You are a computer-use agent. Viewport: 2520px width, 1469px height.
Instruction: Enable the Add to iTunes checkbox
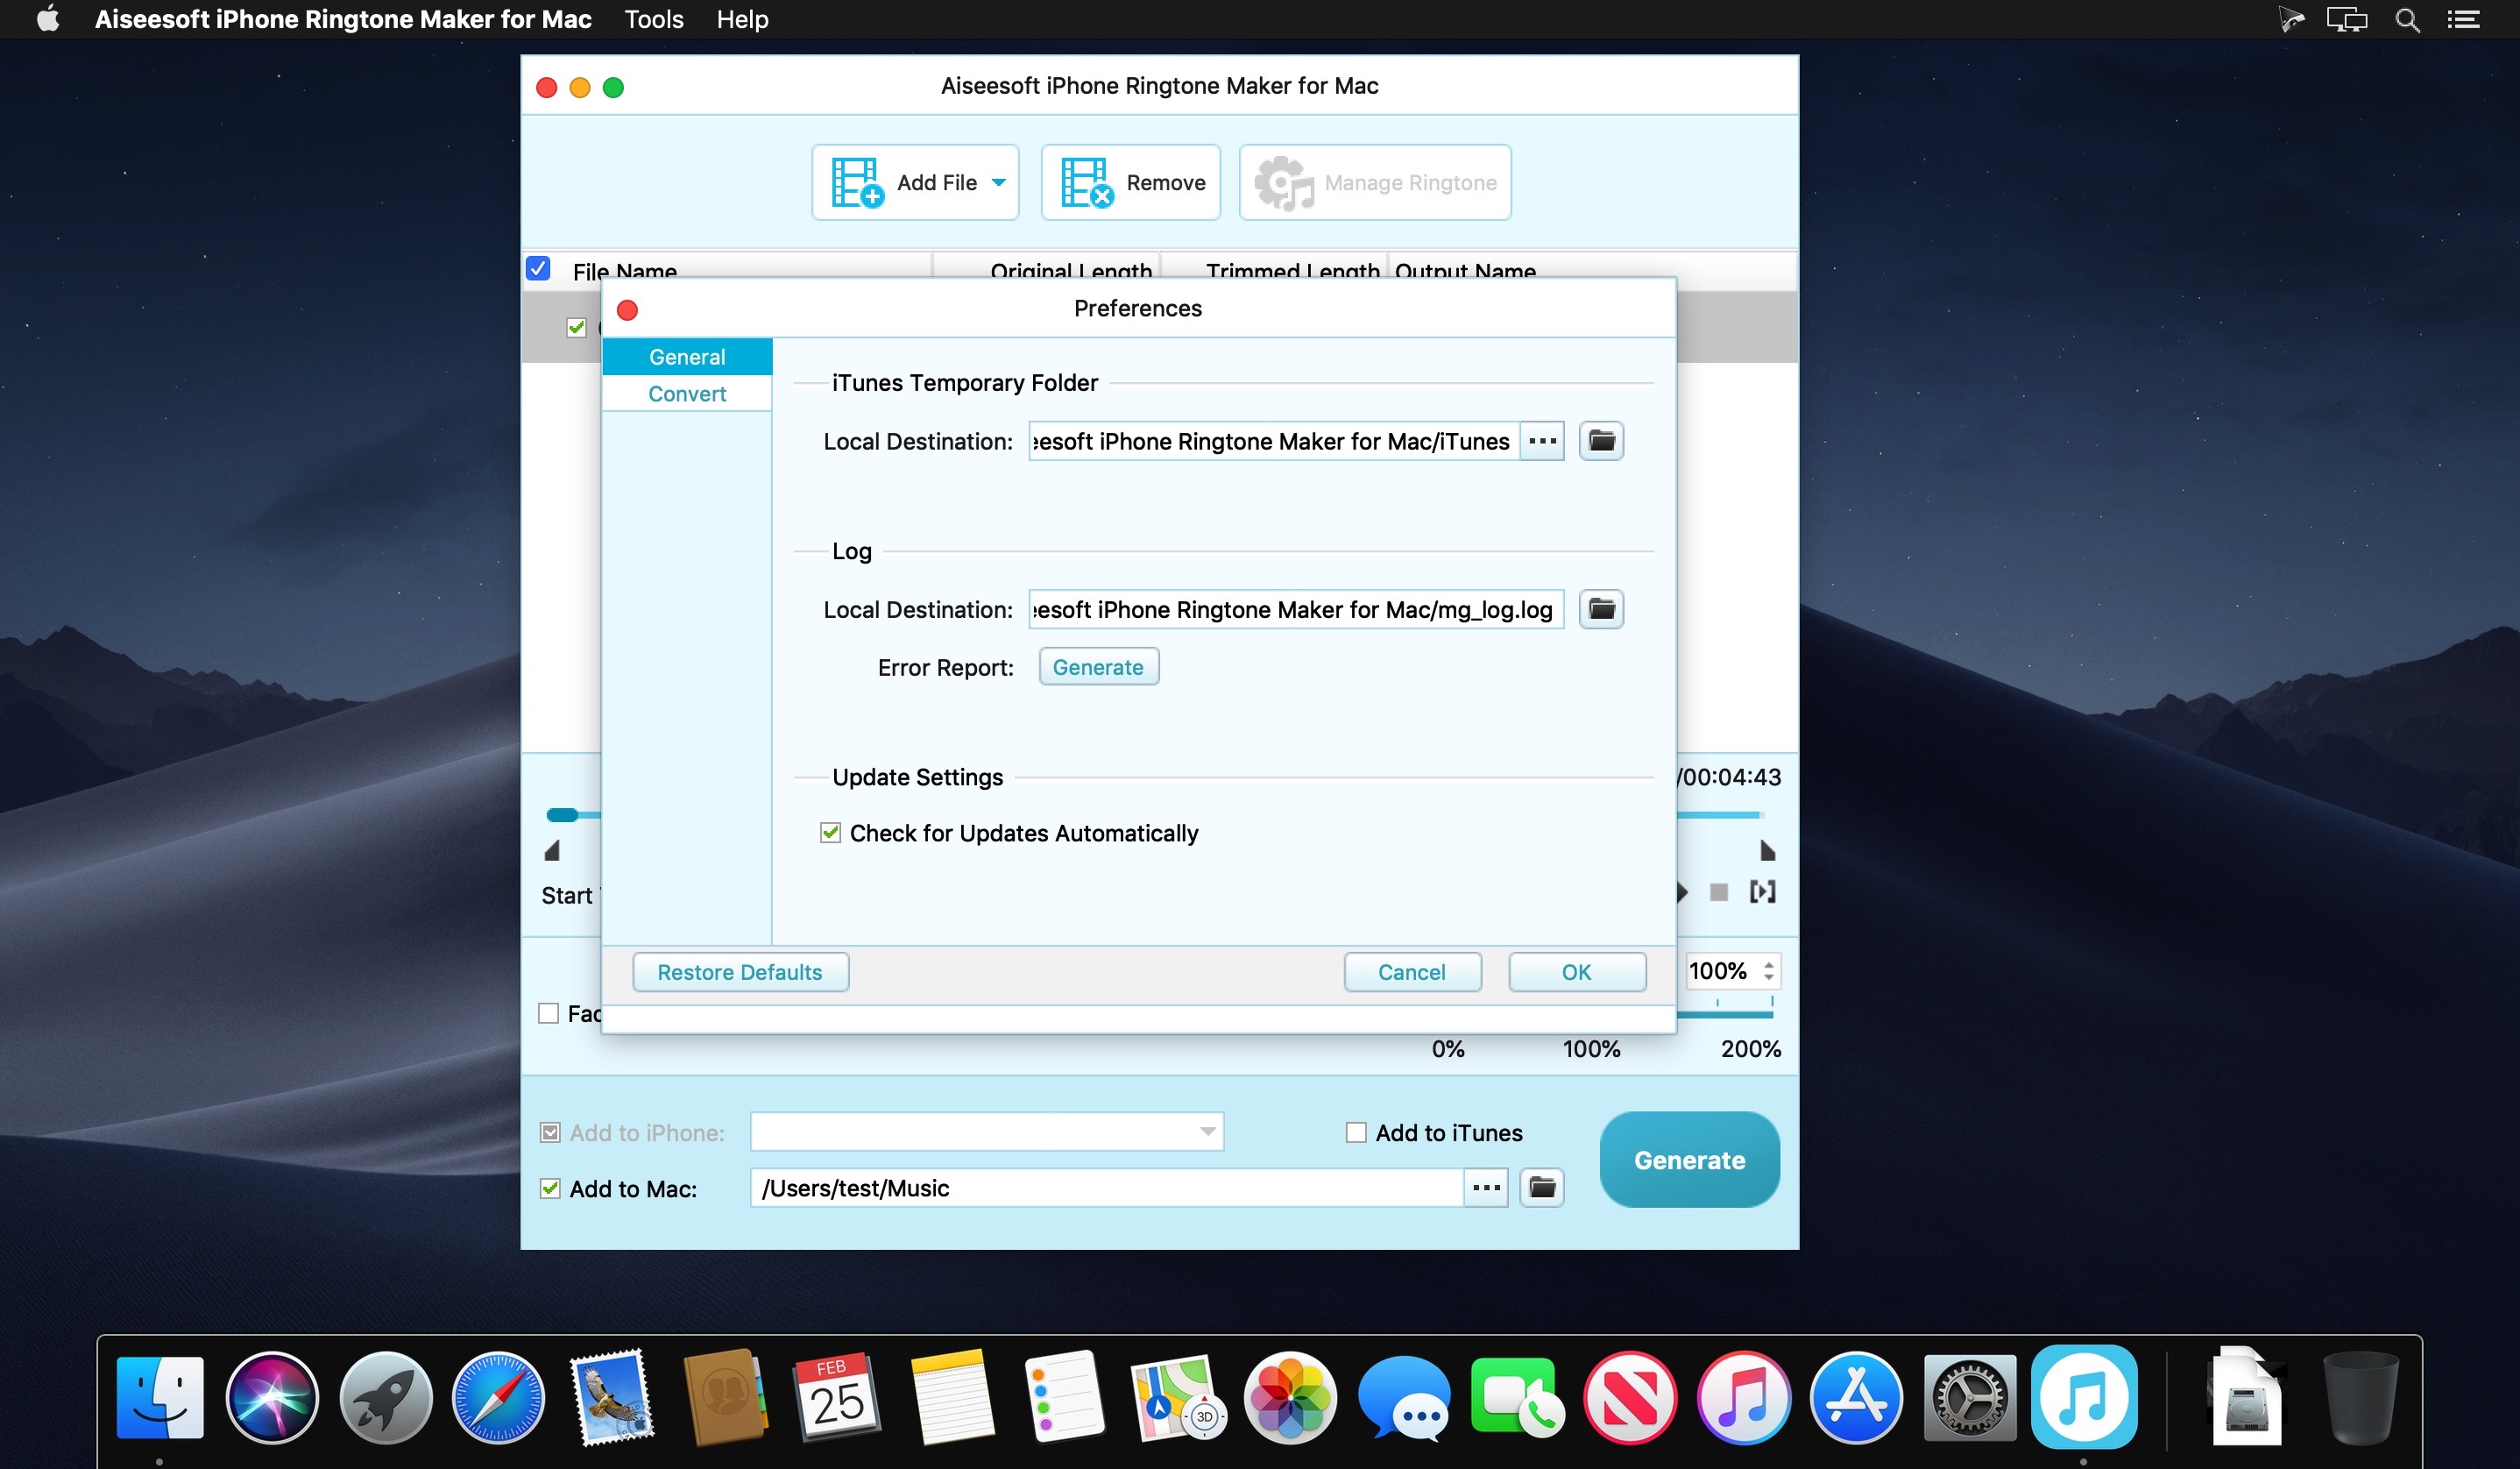point(1355,1132)
